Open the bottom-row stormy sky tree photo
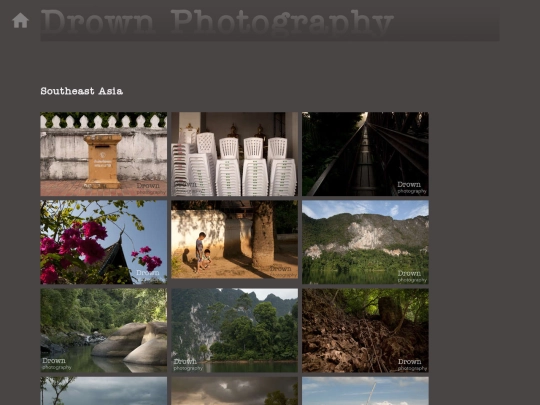This screenshot has height=405, width=540. 104,391
